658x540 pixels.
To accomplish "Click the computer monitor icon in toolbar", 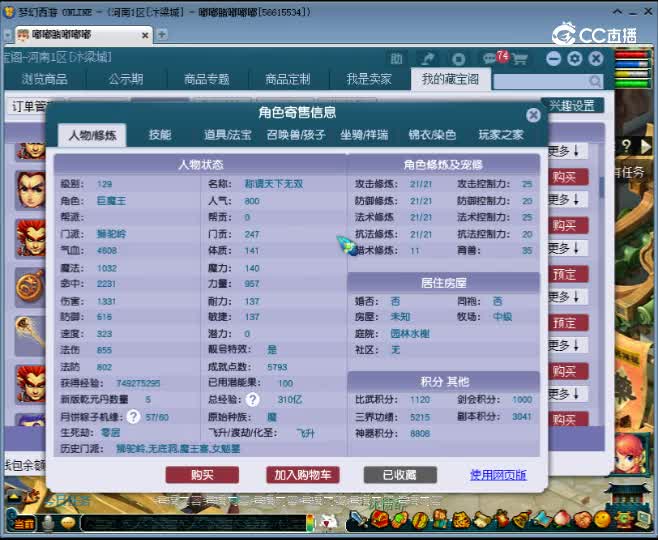I will [x=642, y=520].
